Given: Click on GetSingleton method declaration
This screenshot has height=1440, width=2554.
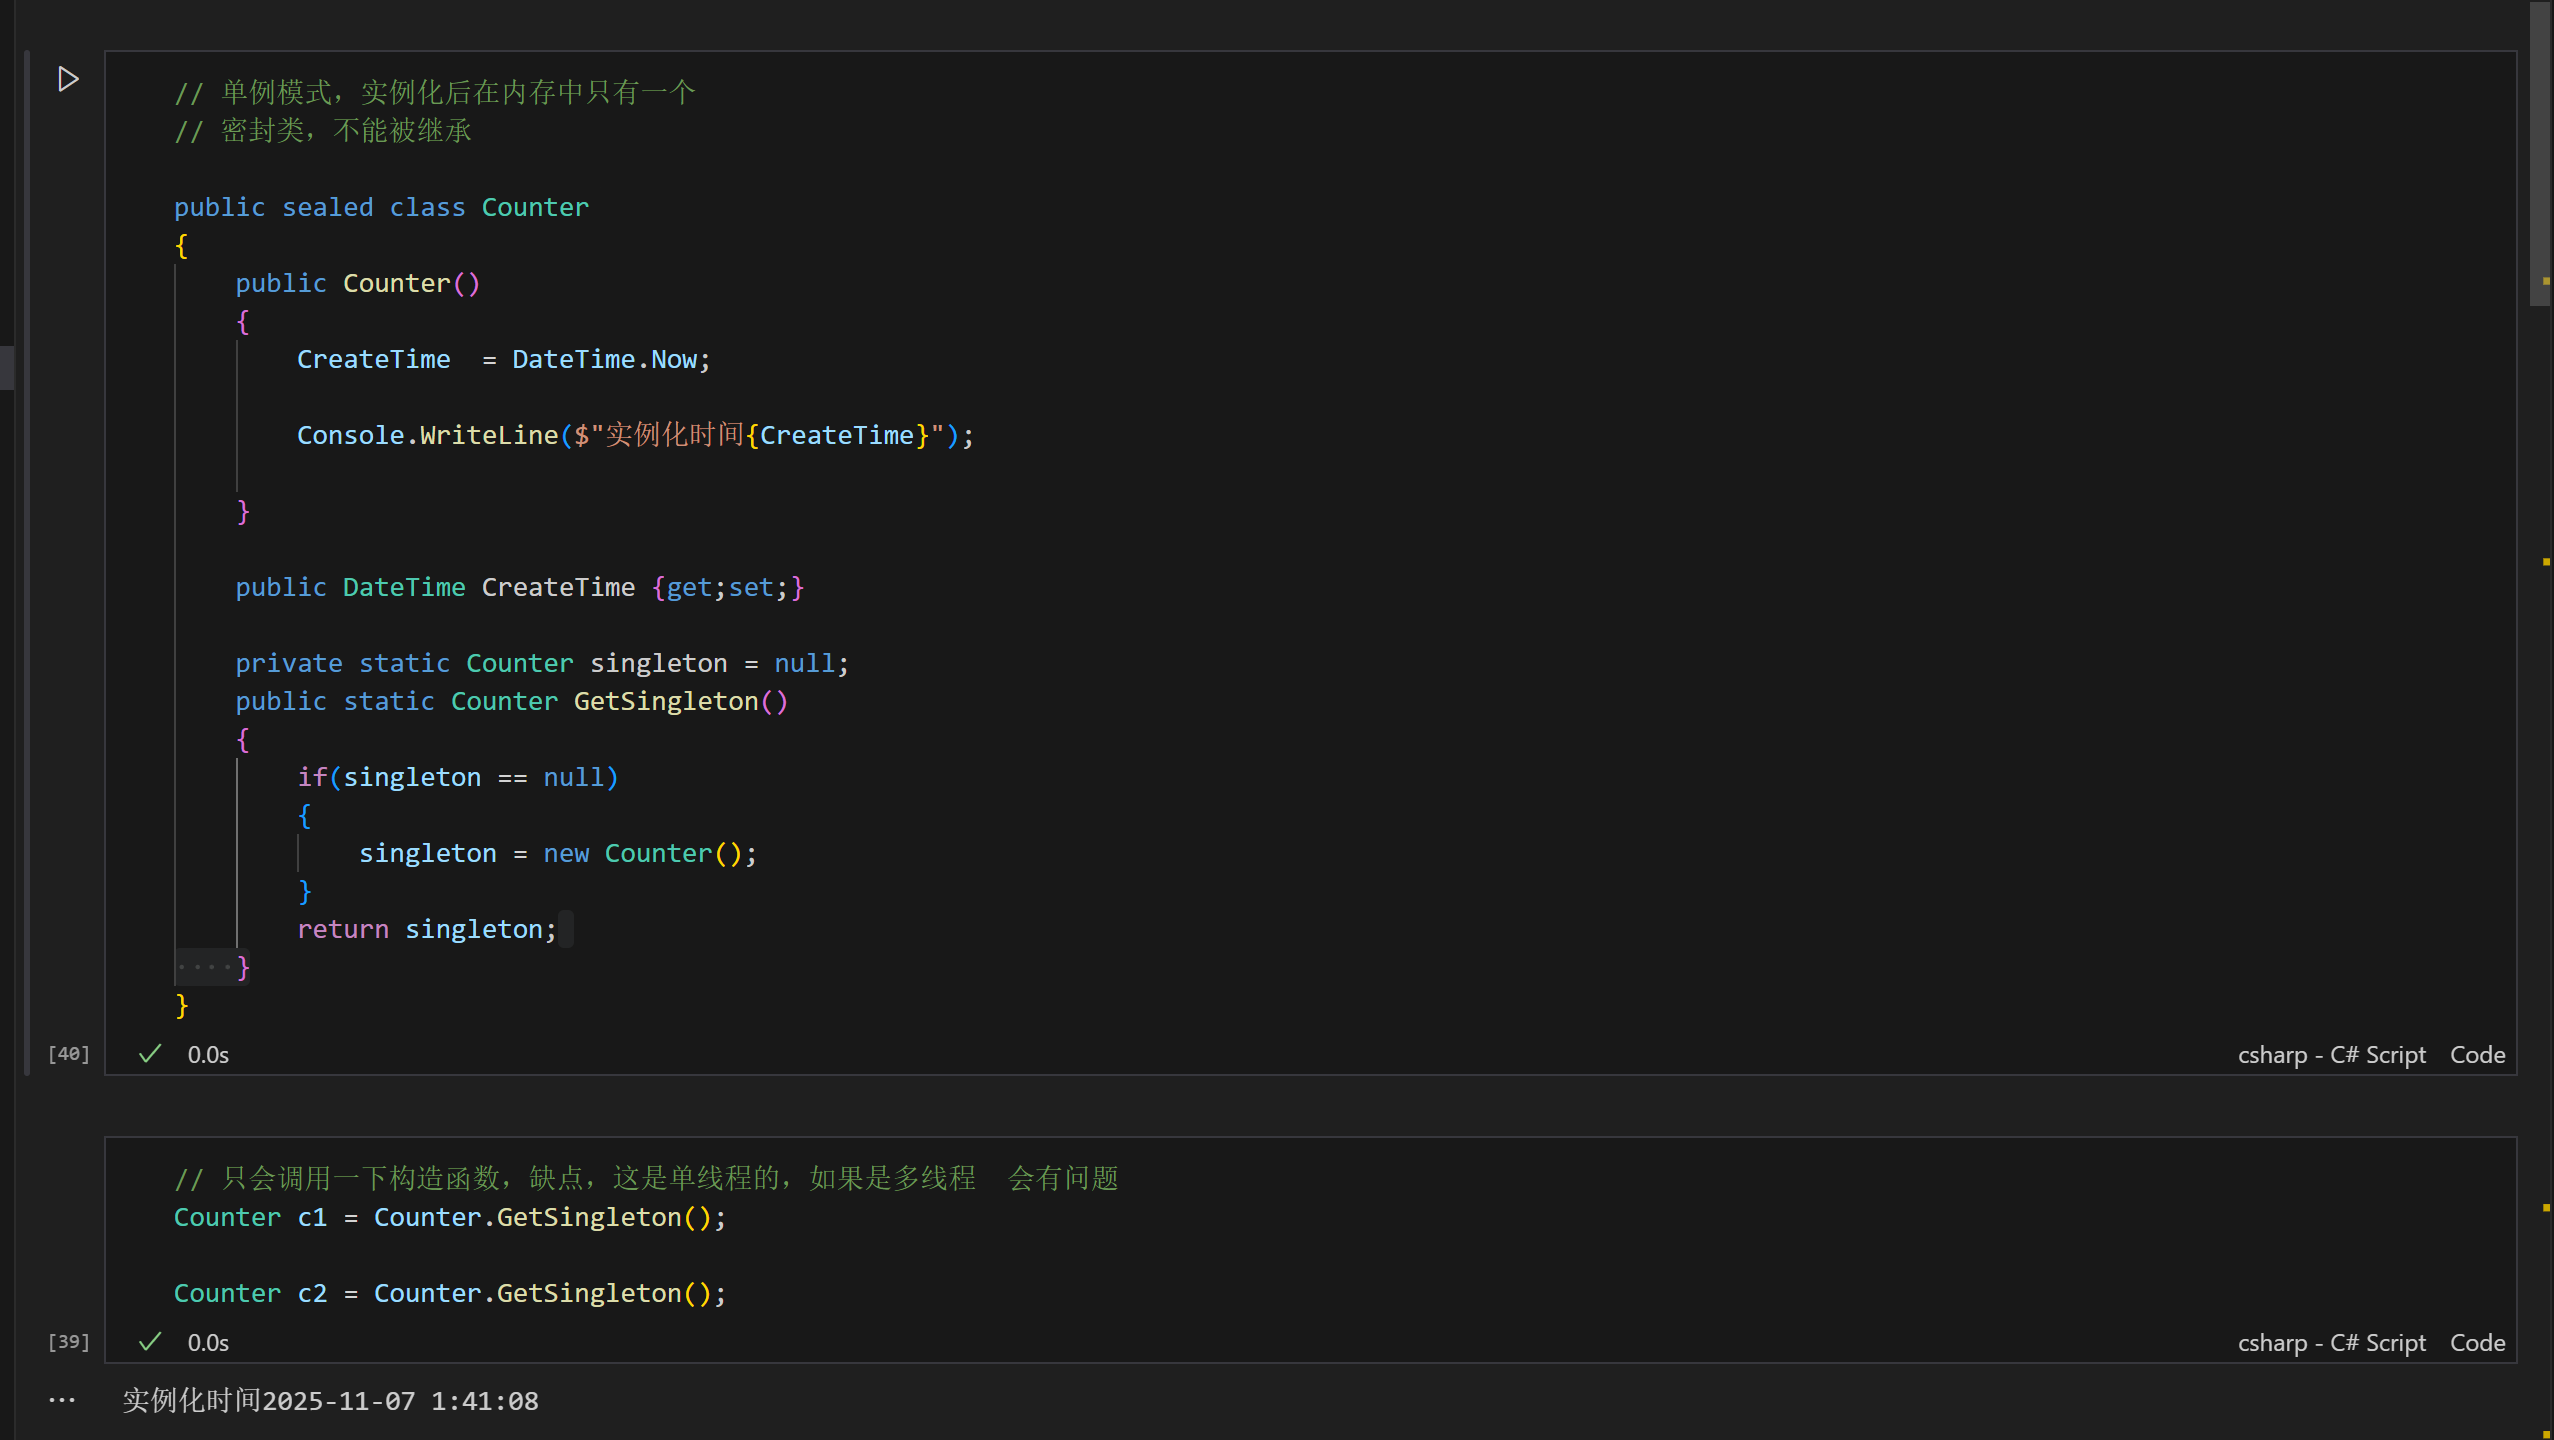Looking at the screenshot, I should point(665,702).
